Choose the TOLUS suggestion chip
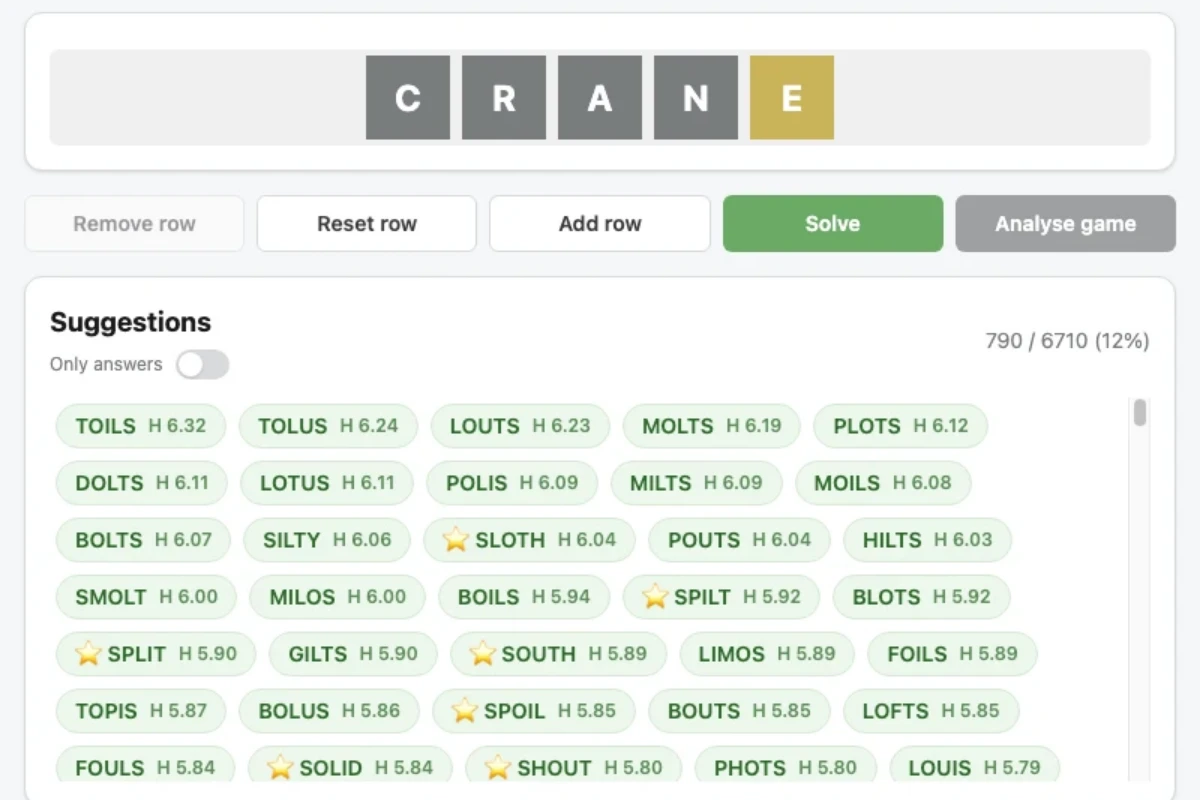The width and height of the screenshot is (1200, 800). [328, 426]
